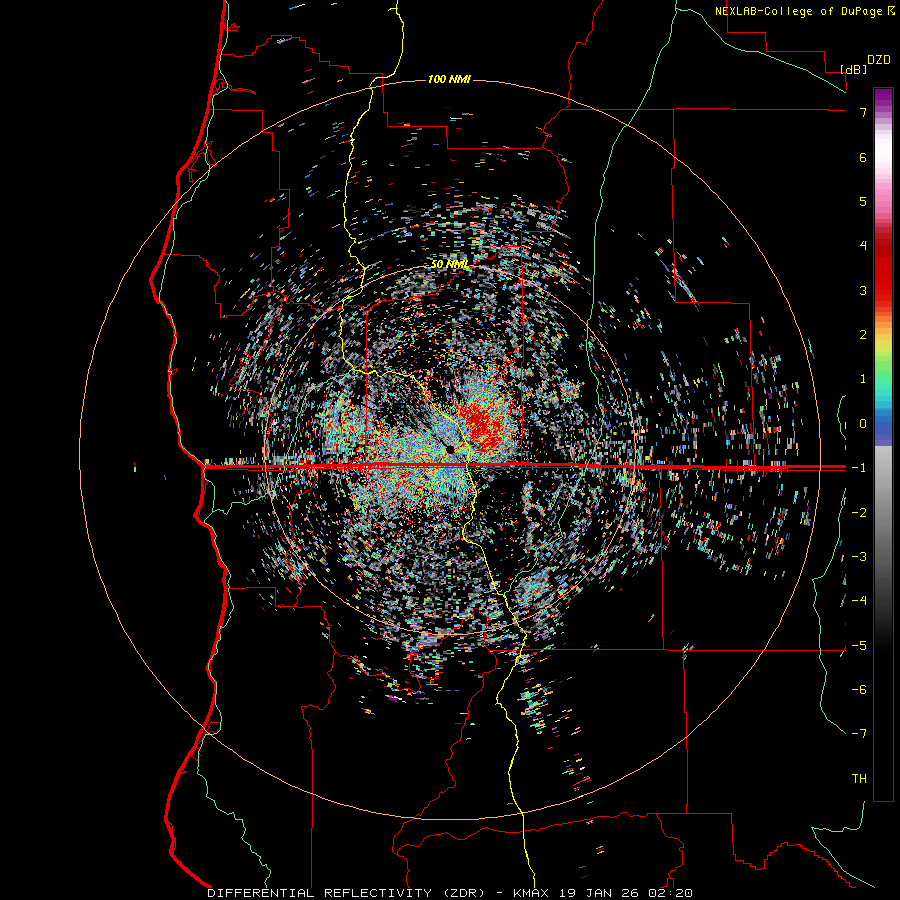The height and width of the screenshot is (900, 900).
Task: Click the -2 dB scale value
Action: click(x=859, y=513)
